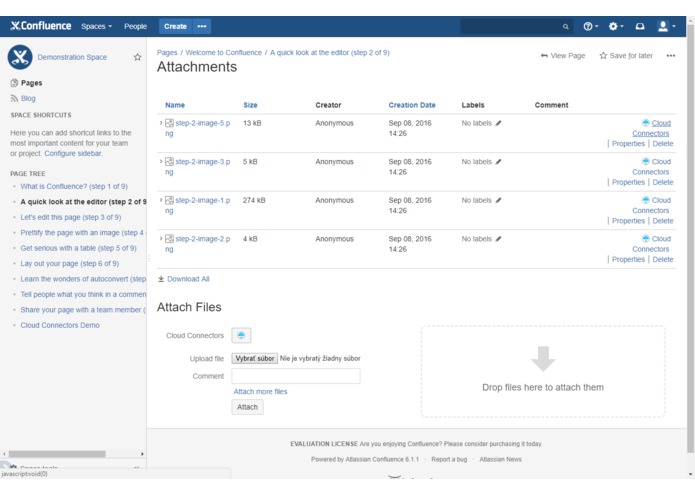The image size is (695, 494).
Task: Click the Cloud Connectors upload icon button
Action: [241, 335]
